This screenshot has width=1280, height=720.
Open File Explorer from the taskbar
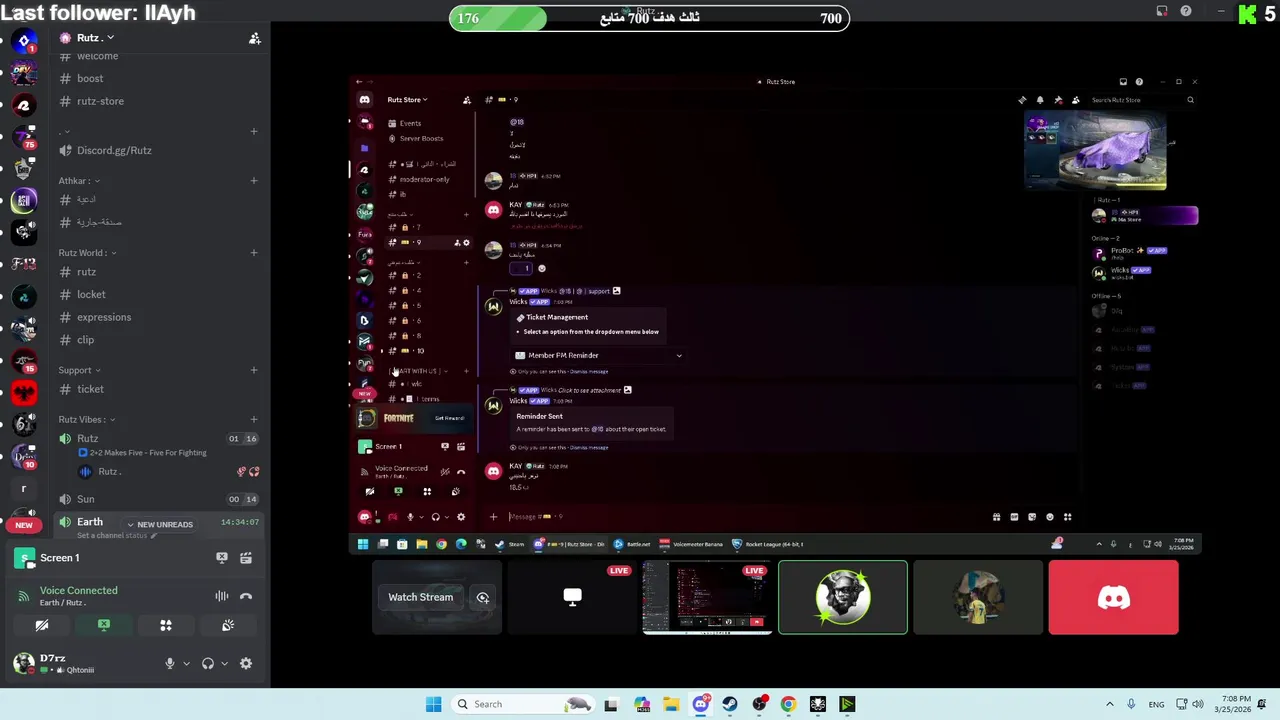pyautogui.click(x=671, y=704)
